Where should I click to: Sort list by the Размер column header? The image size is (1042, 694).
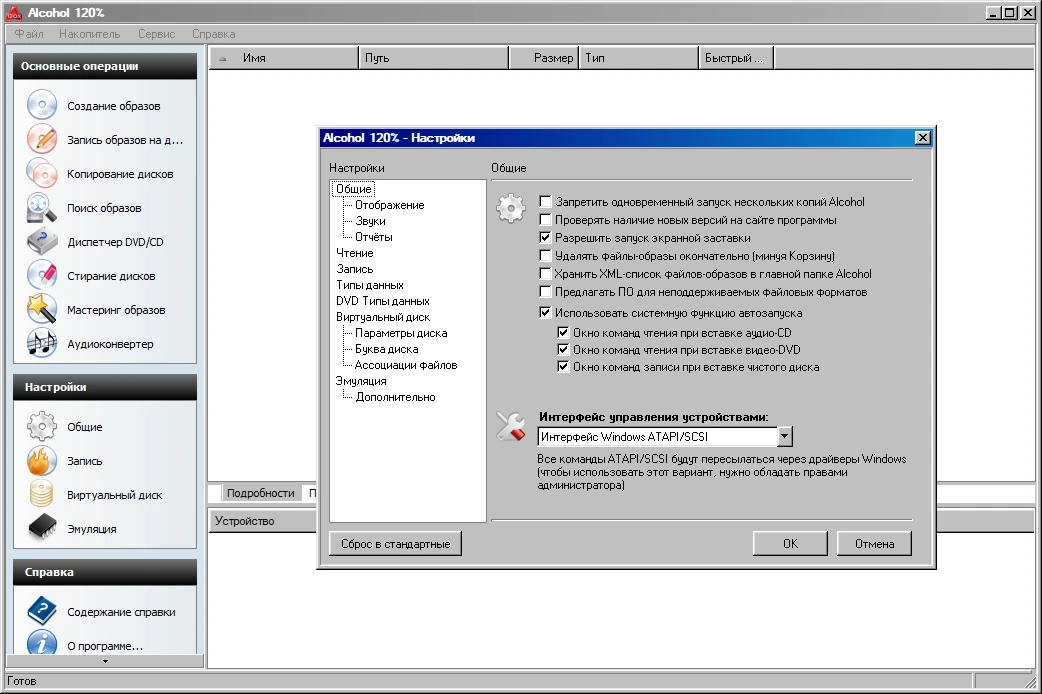(544, 58)
